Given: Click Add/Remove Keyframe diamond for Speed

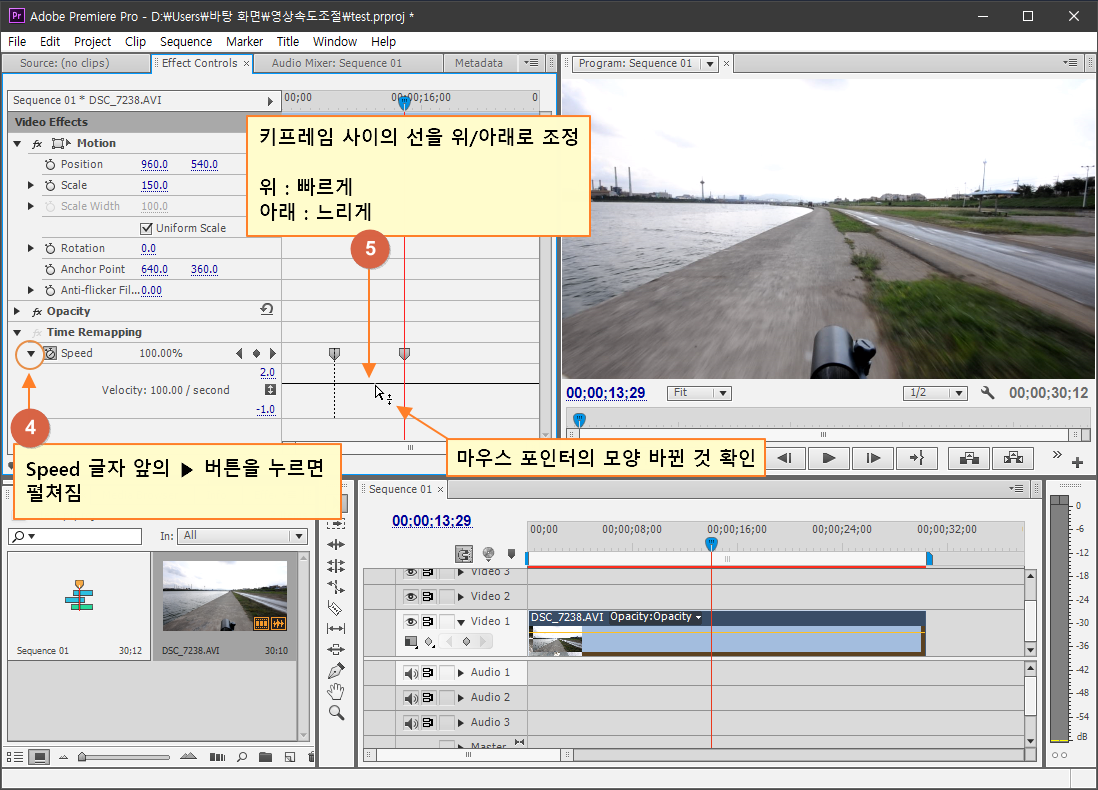Looking at the screenshot, I should [x=256, y=354].
